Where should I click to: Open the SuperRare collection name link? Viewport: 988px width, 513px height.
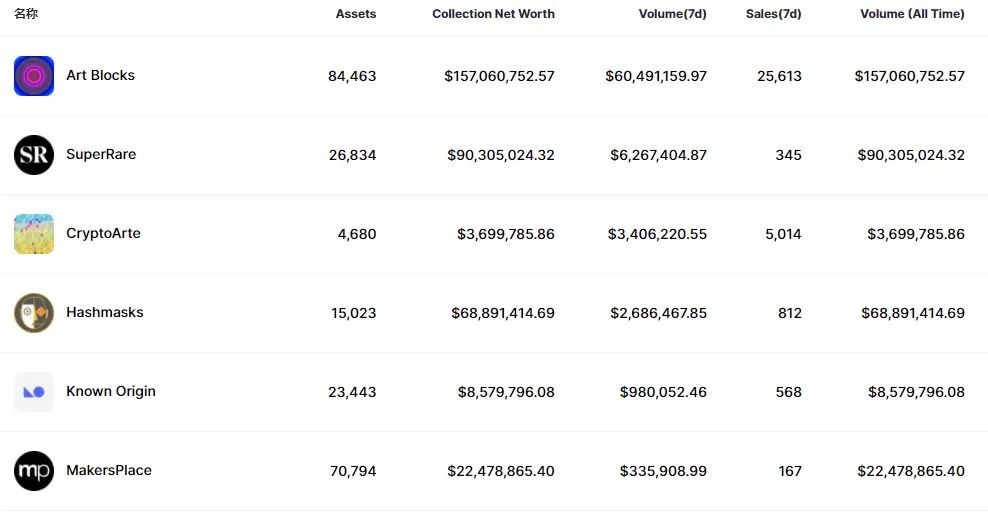[101, 154]
